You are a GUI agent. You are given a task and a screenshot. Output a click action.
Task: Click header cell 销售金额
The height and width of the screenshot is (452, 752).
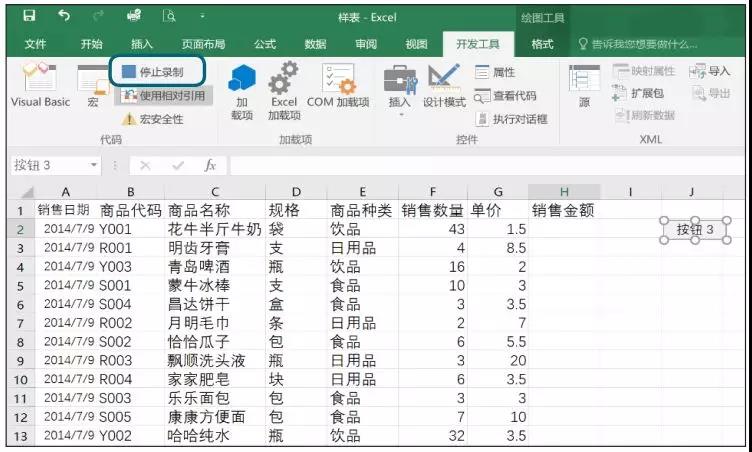tap(563, 210)
